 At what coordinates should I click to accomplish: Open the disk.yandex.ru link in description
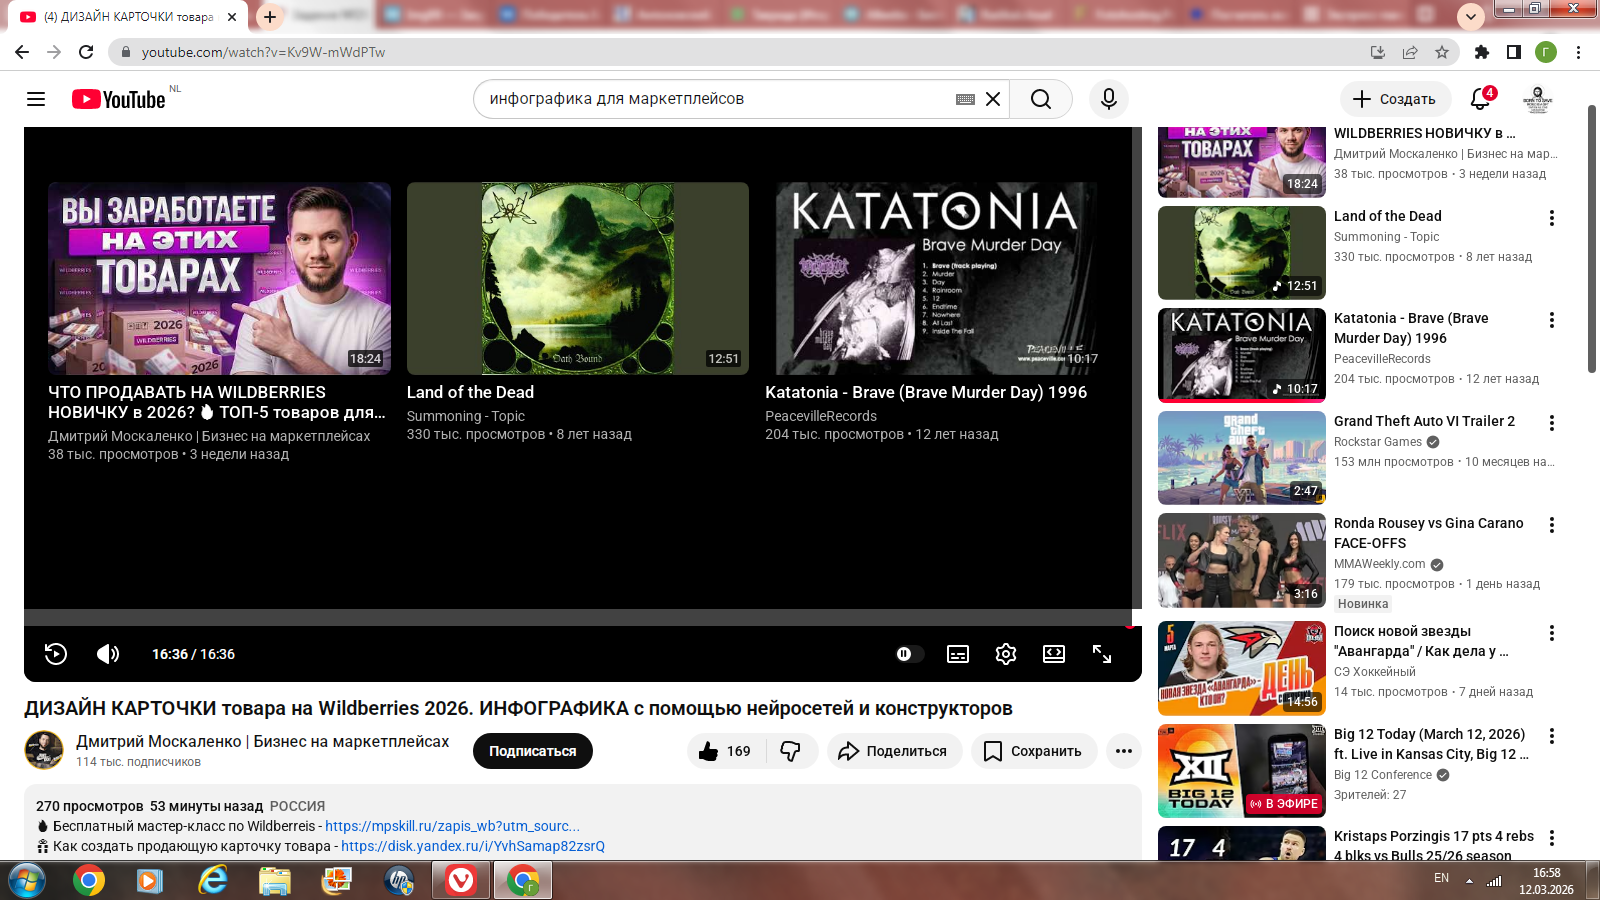coord(473,846)
